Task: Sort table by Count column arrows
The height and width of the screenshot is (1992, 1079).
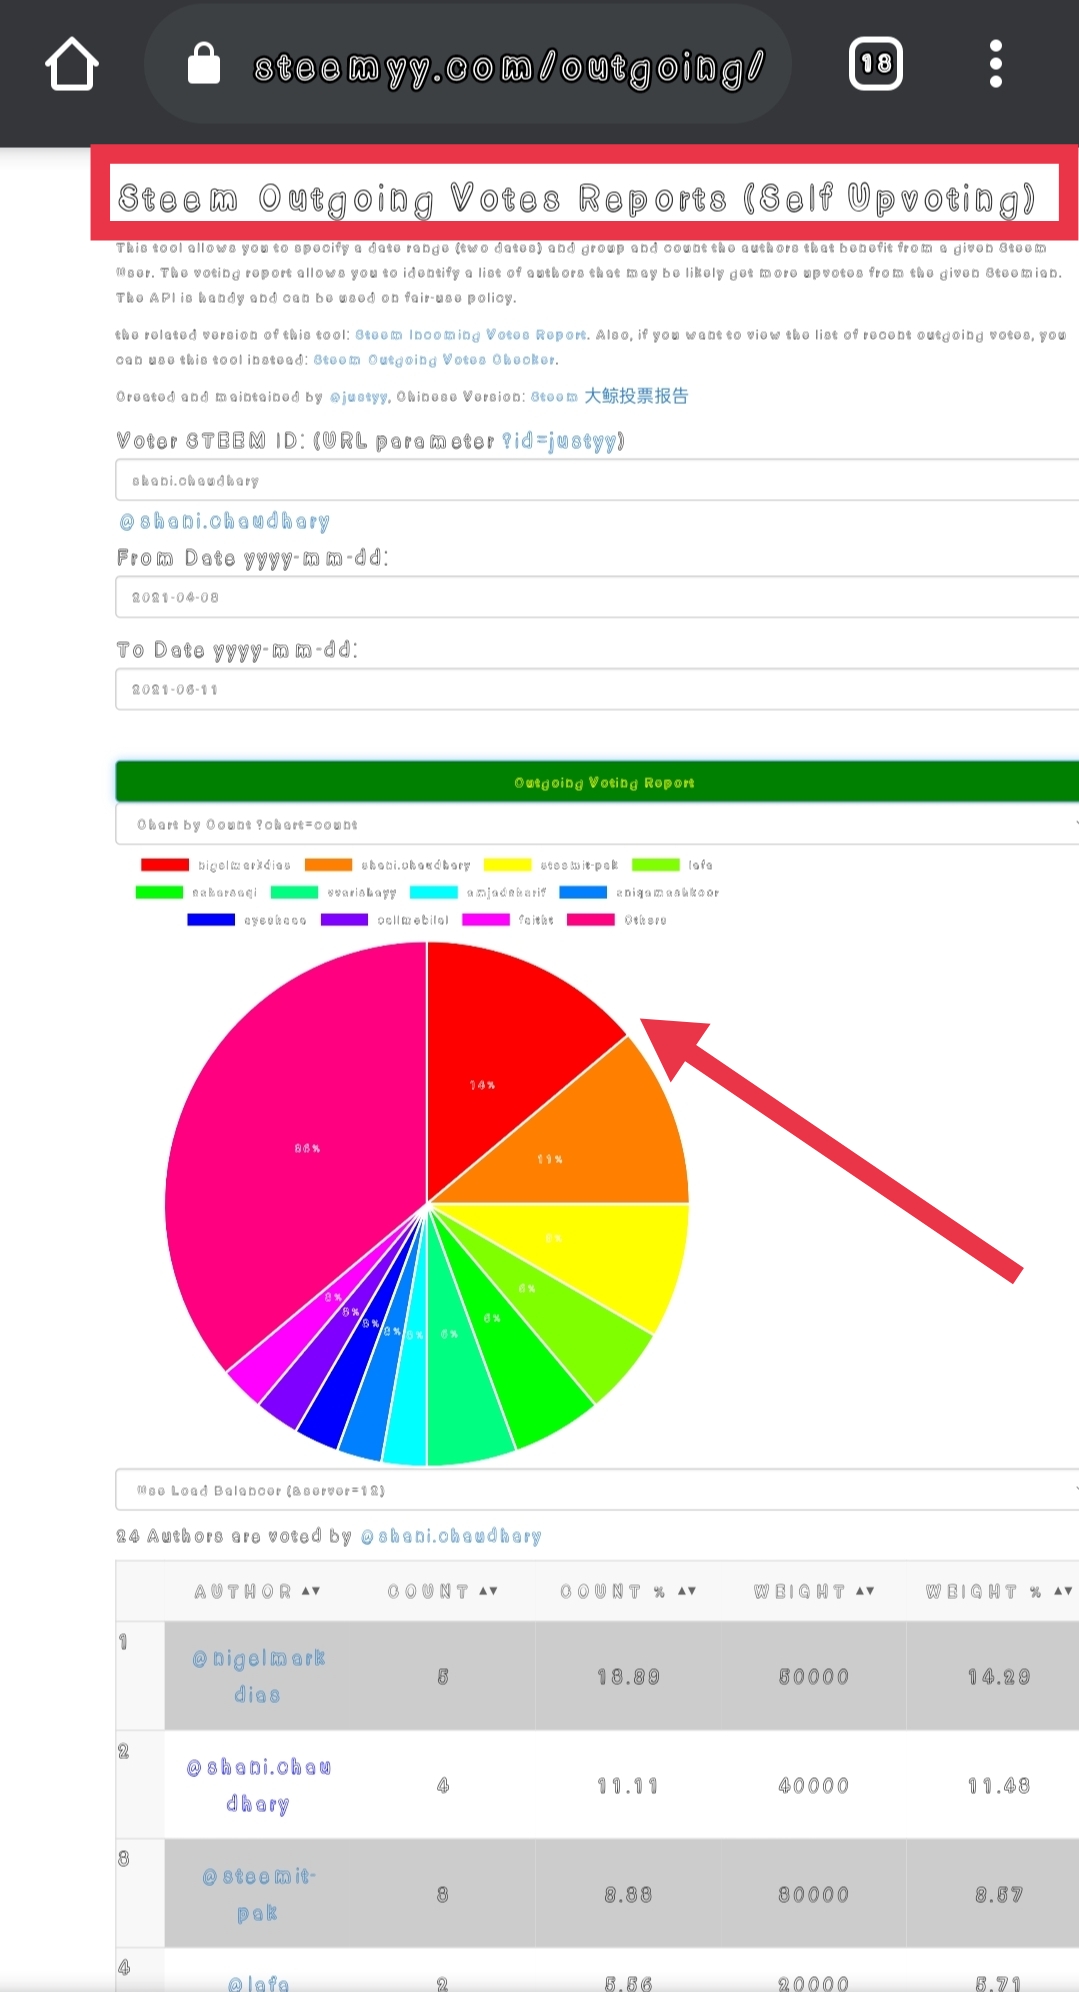Action: pyautogui.click(x=488, y=1591)
